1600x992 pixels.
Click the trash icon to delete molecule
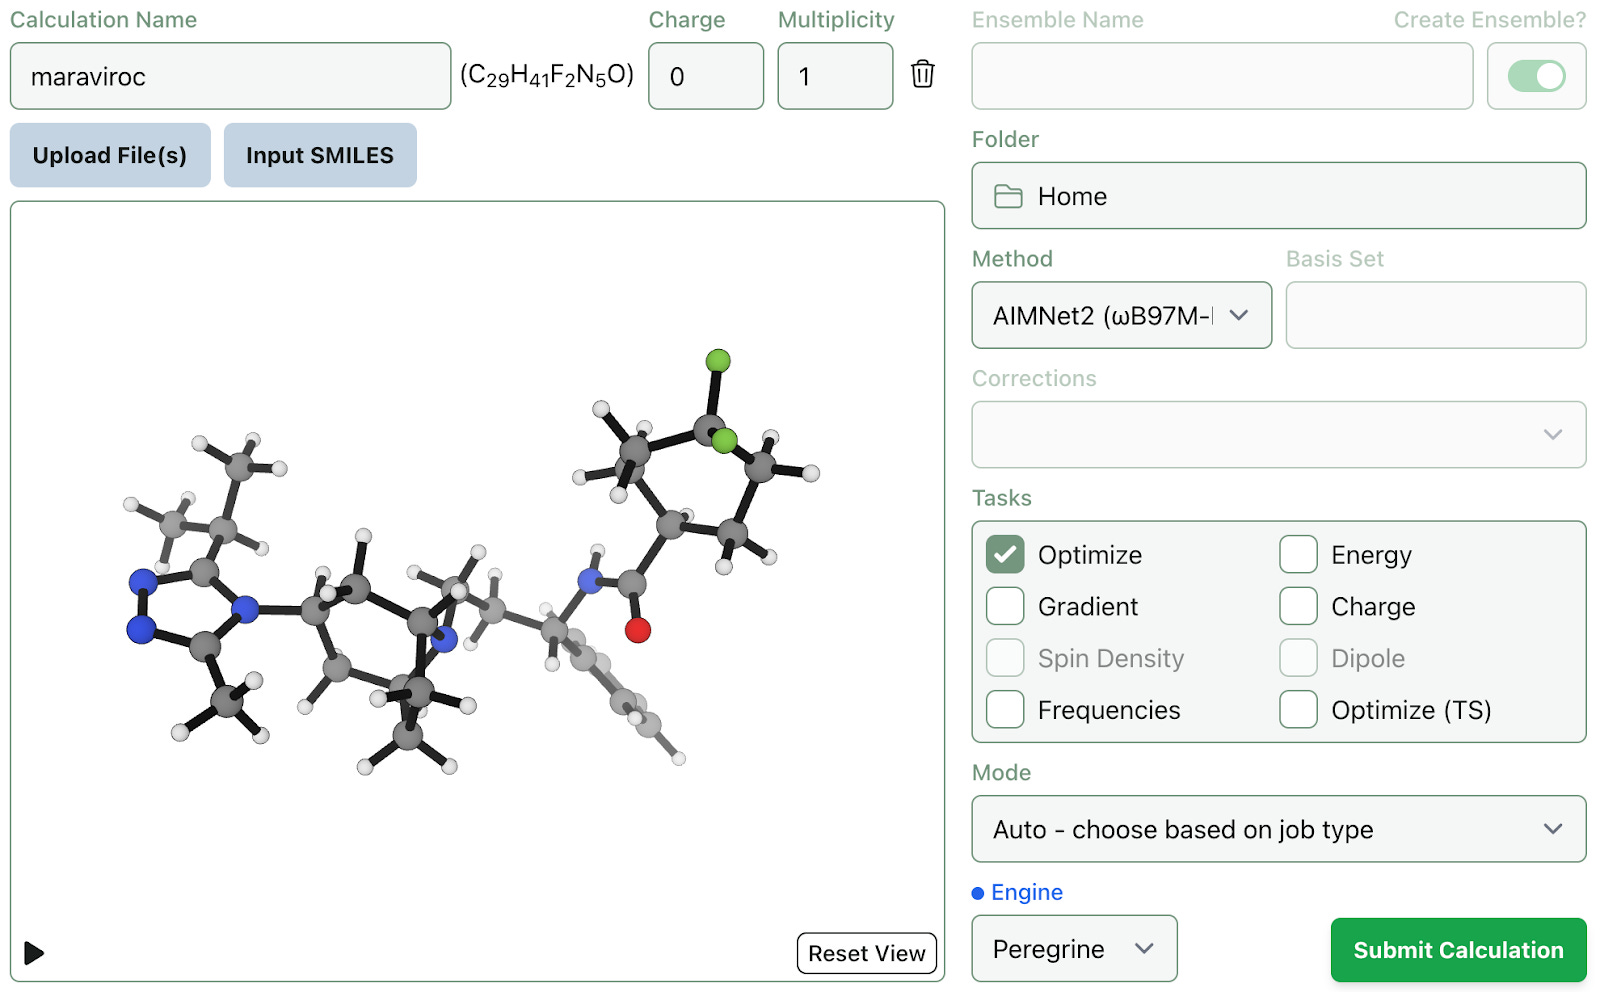(922, 74)
